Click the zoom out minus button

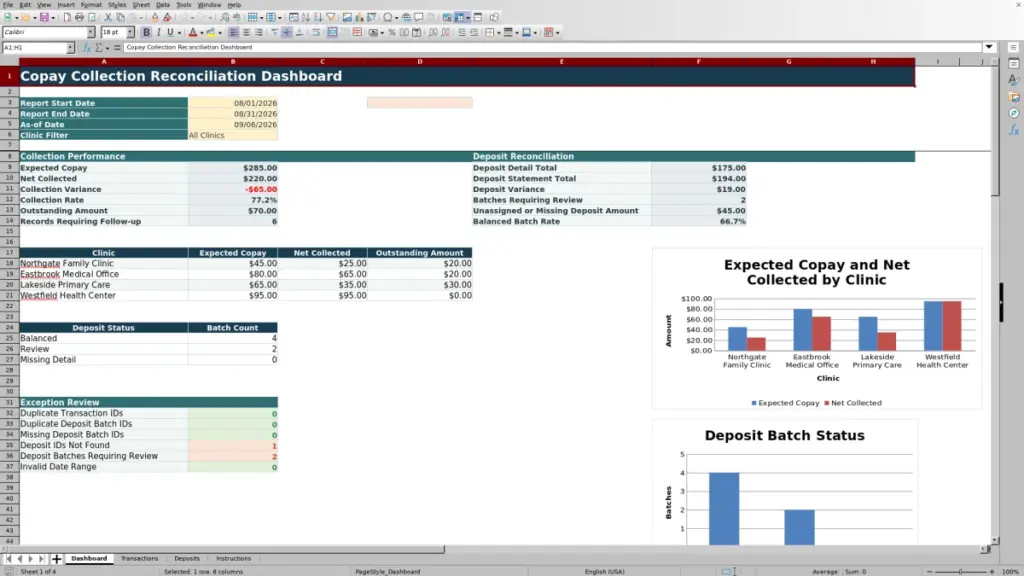pos(930,571)
